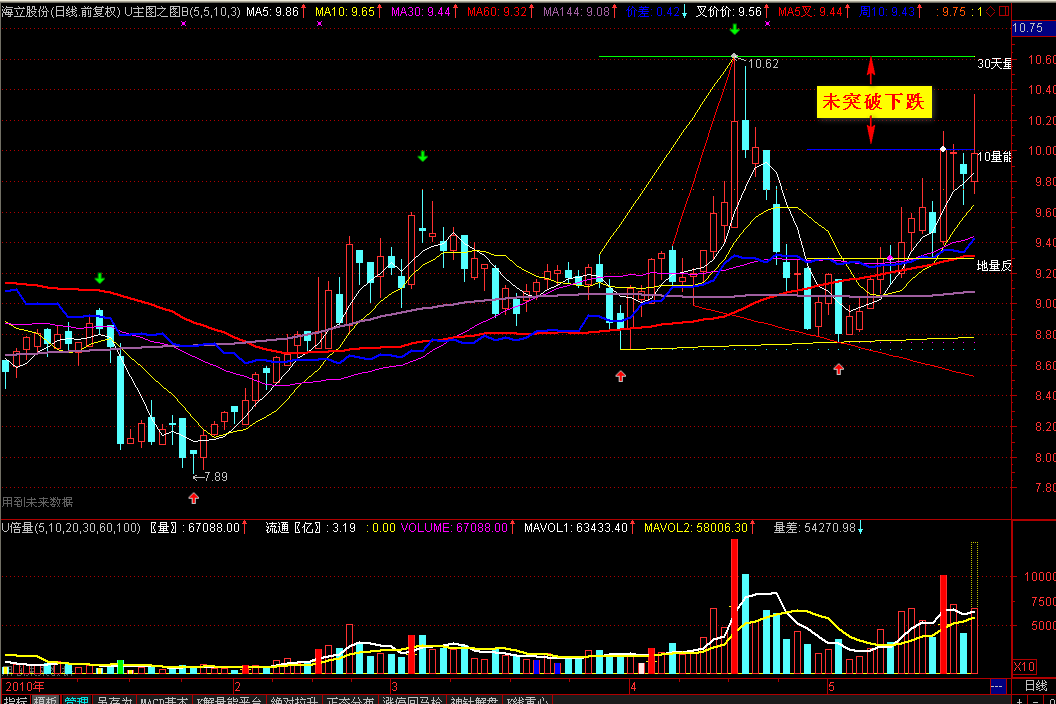This screenshot has width=1056, height=704.
Task: Click magenta X marker below 叉价价 label
Action: tap(768, 24)
